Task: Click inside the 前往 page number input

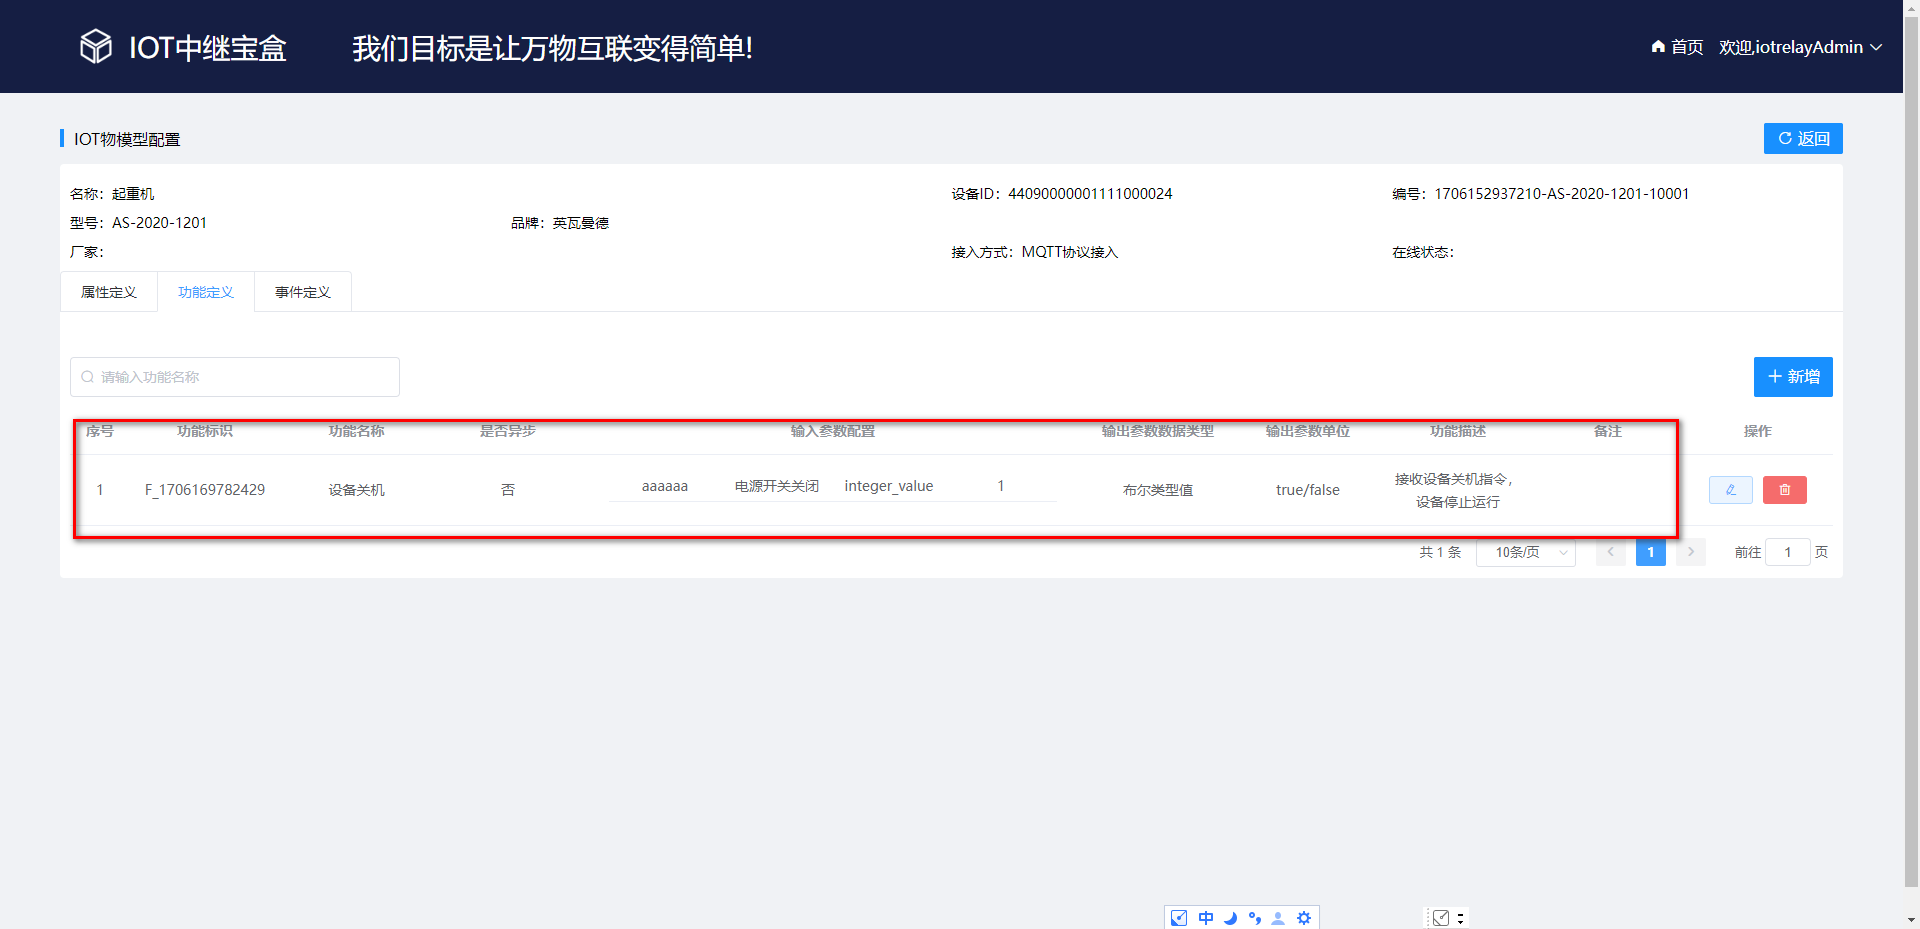Action: [1788, 552]
